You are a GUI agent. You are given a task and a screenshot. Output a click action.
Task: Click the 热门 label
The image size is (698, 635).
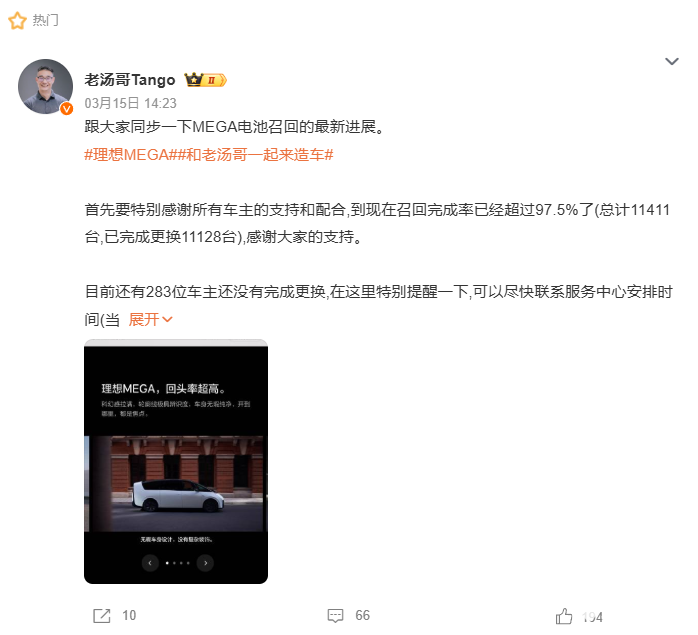tap(45, 20)
